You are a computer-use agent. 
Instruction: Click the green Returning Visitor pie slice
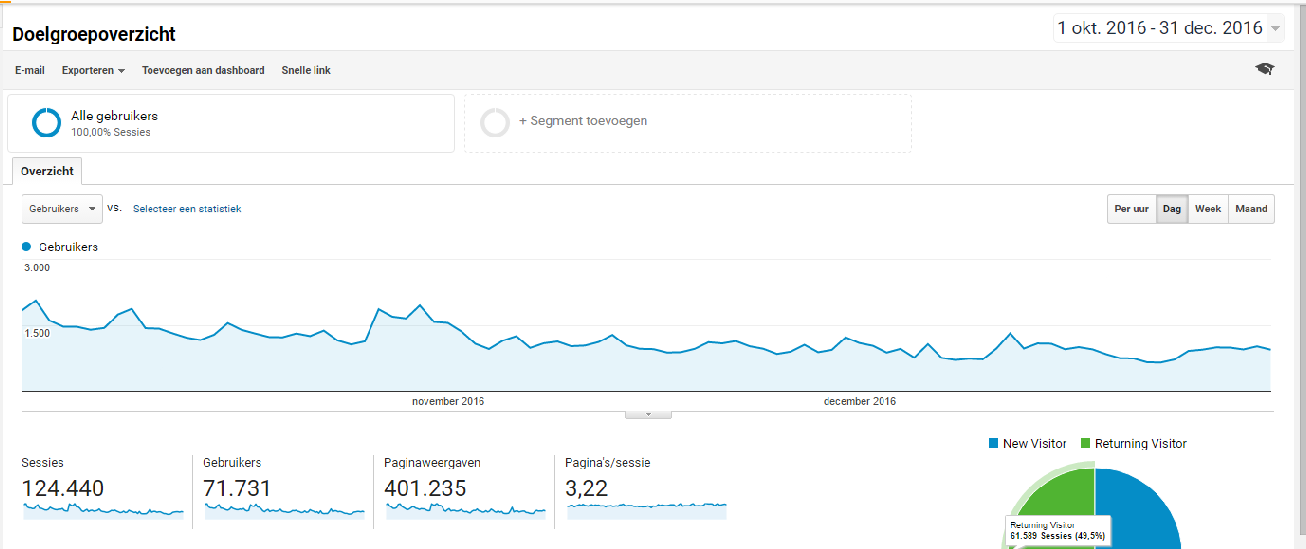tap(1060, 495)
